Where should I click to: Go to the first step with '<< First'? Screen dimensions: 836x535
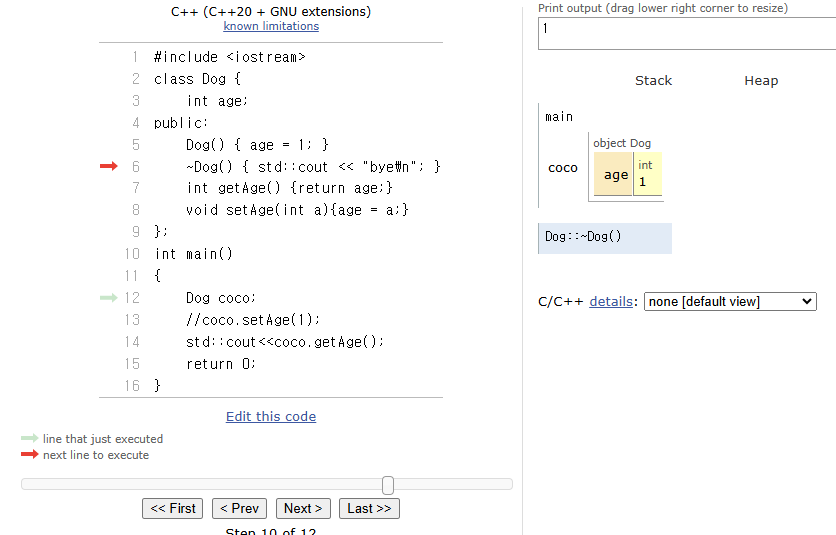click(x=173, y=508)
